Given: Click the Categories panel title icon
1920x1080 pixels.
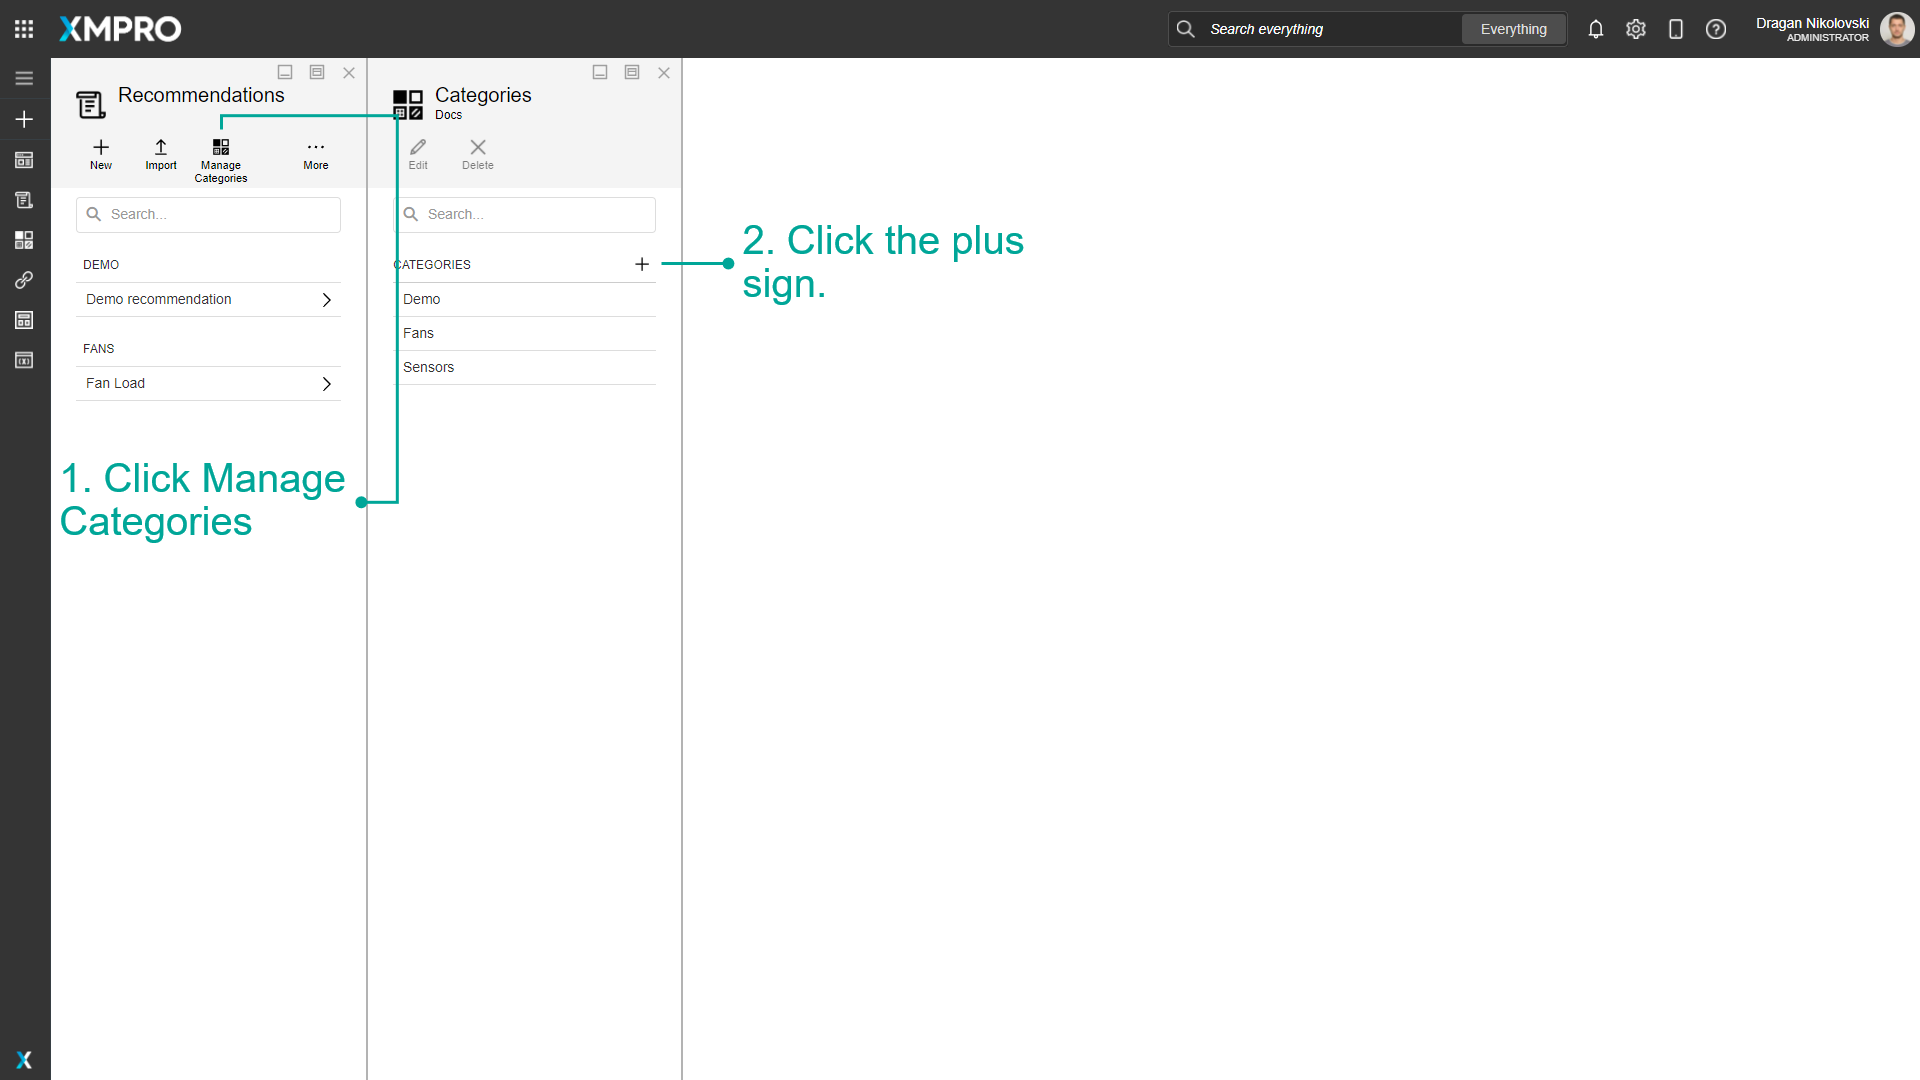Looking at the screenshot, I should click(408, 104).
